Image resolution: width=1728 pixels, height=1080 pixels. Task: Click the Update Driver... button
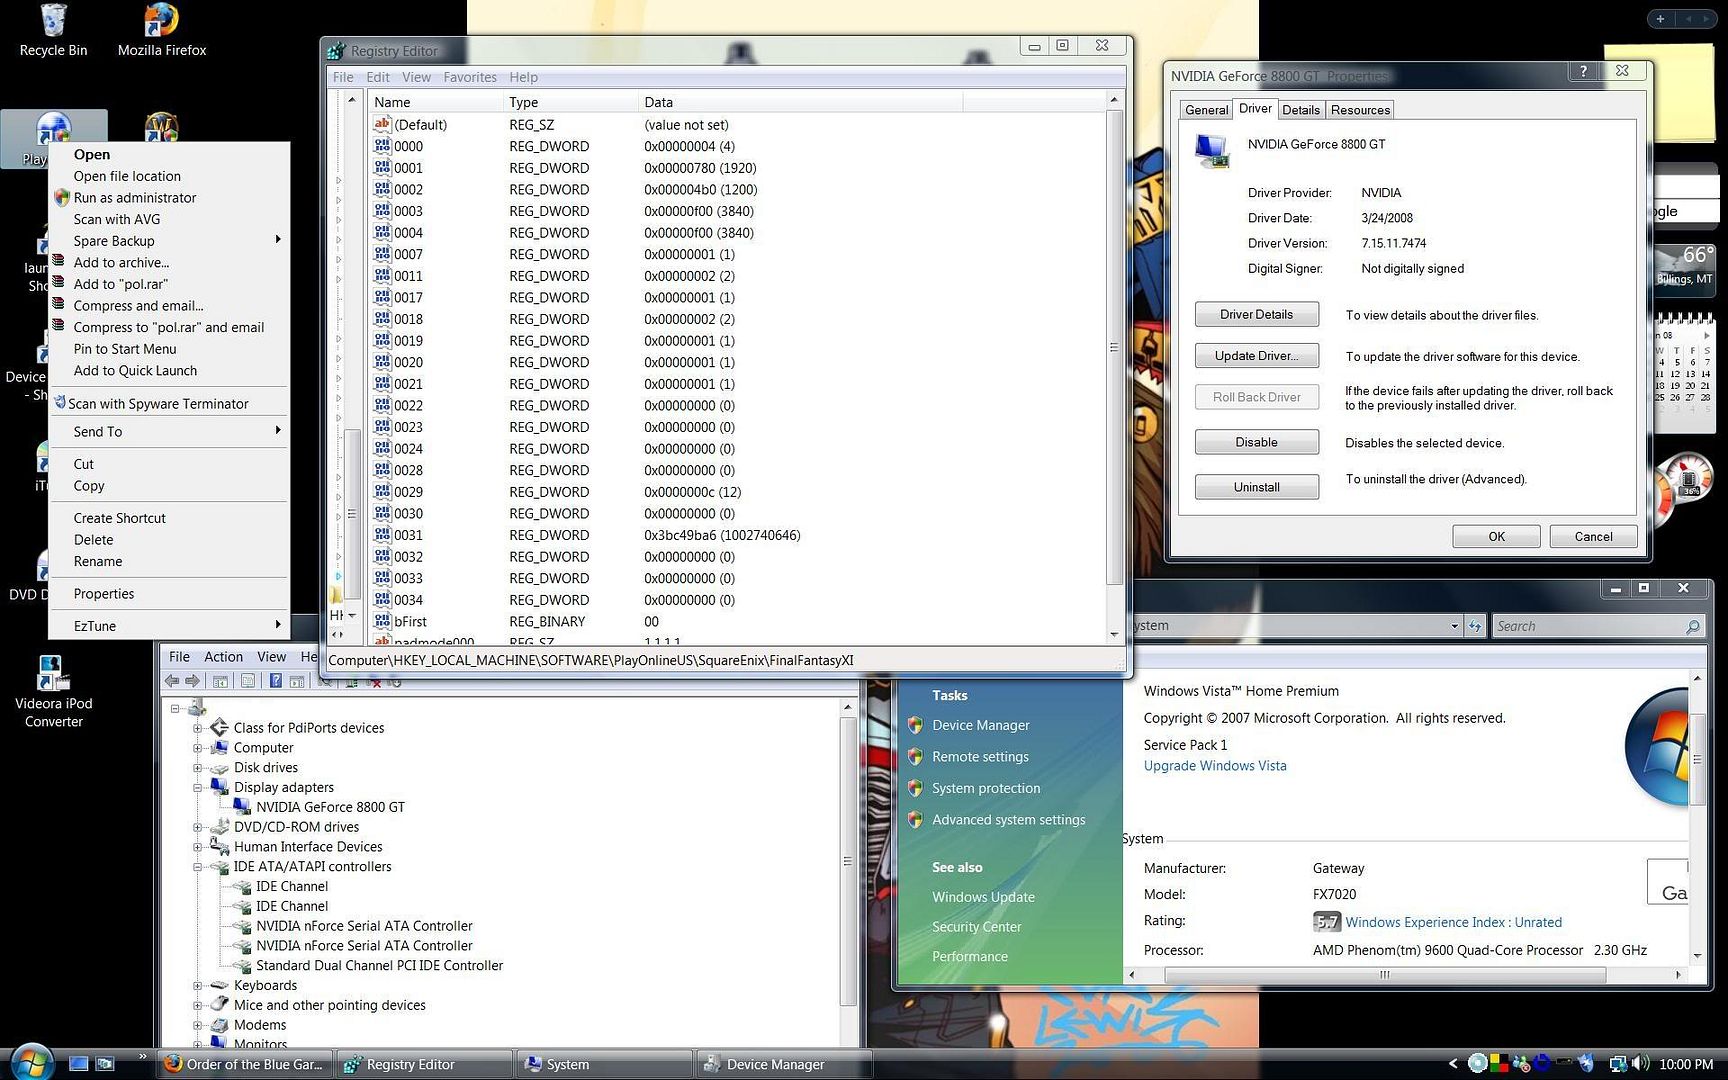tap(1256, 356)
